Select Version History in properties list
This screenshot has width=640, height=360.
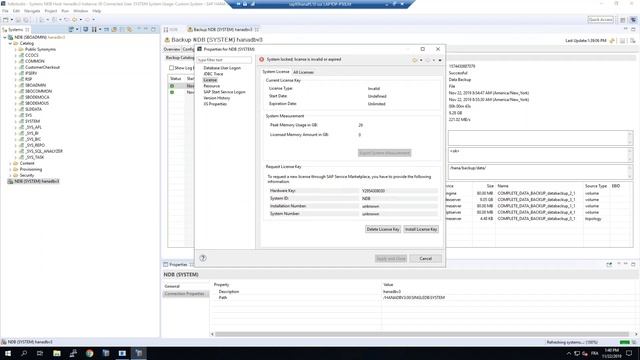pyautogui.click(x=217, y=98)
